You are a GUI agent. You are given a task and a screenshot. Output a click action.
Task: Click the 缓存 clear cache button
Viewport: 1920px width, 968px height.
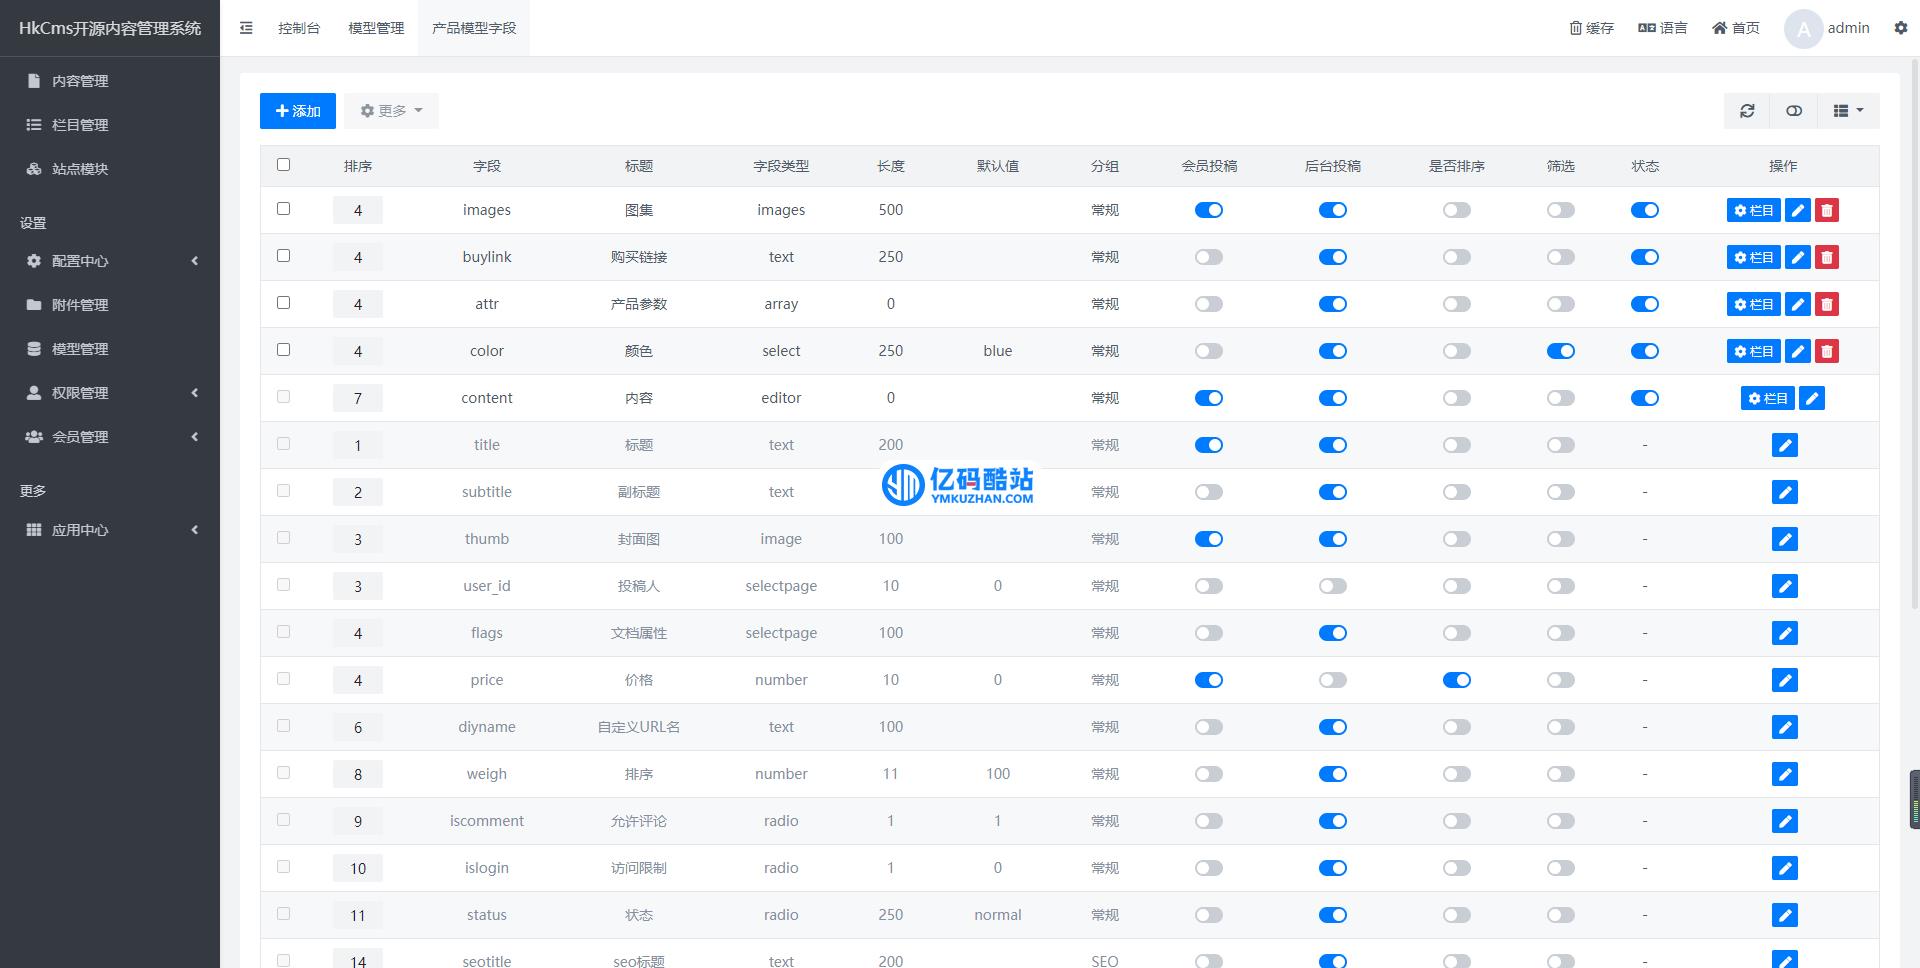click(1591, 28)
